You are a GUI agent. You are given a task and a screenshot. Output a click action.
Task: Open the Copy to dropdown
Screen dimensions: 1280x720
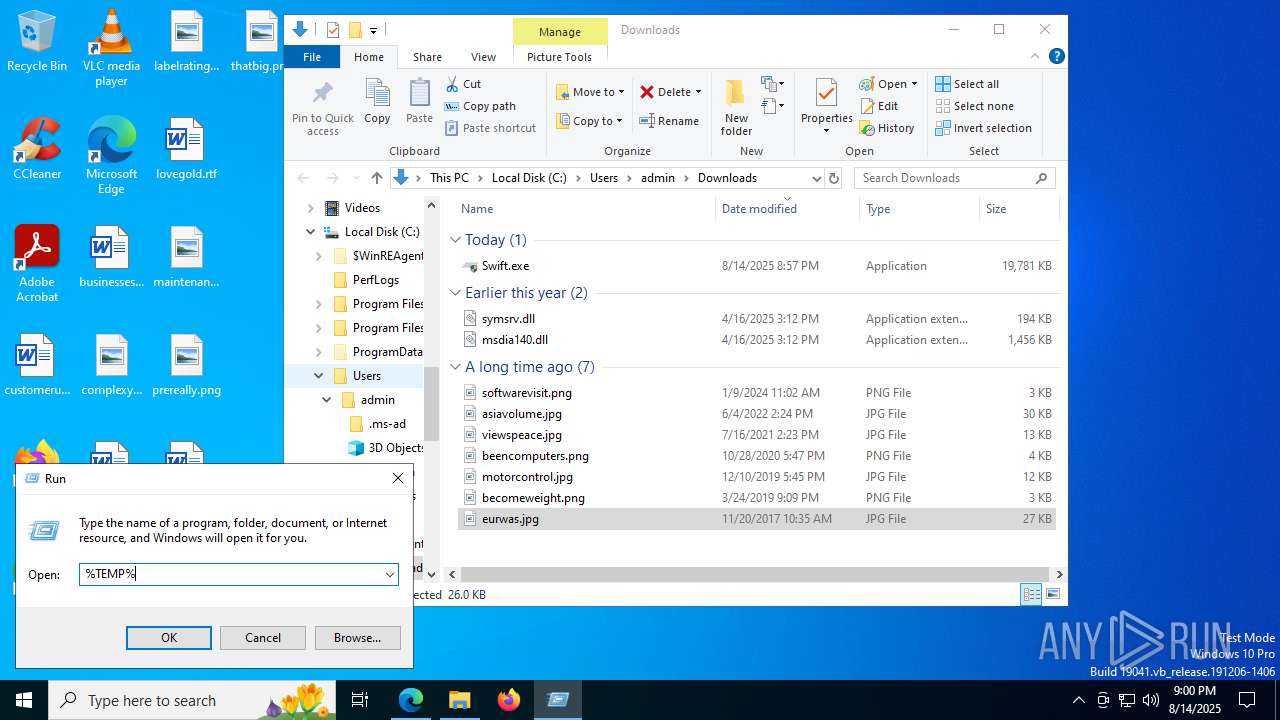click(590, 121)
